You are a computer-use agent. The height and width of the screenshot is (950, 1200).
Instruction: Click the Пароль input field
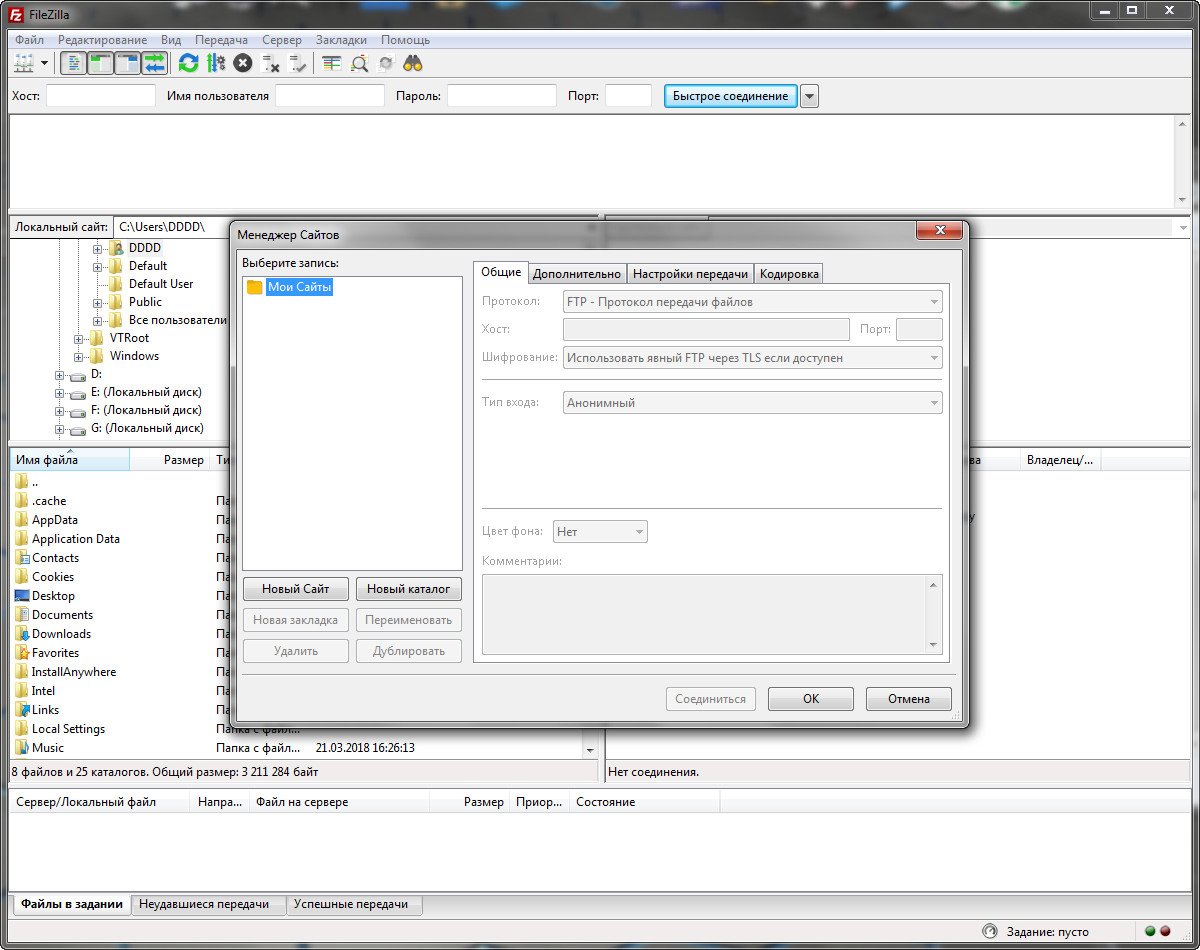pos(502,96)
